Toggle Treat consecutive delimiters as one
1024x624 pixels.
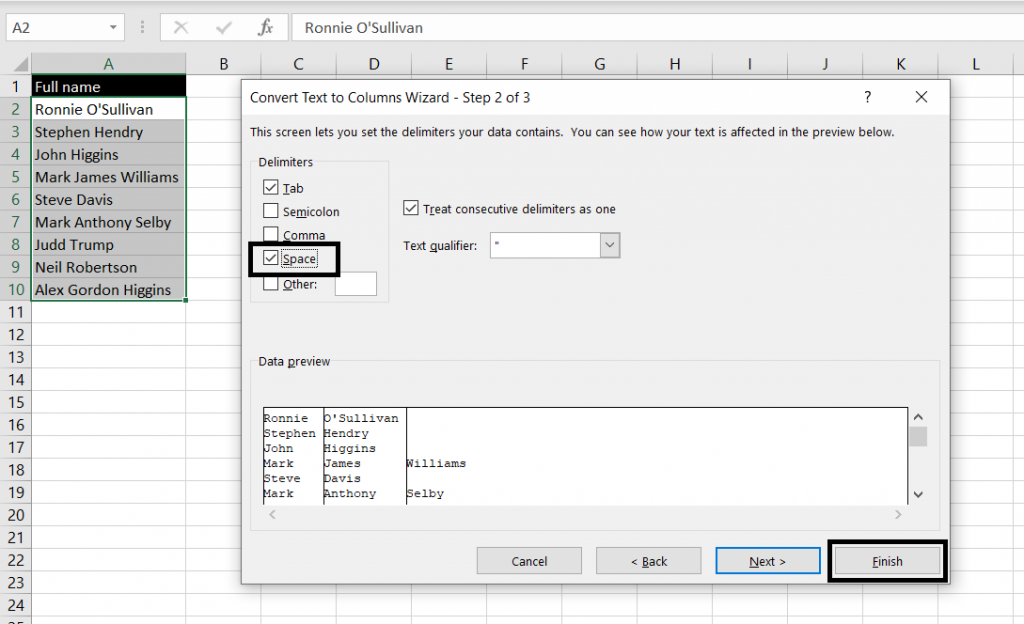pos(411,209)
